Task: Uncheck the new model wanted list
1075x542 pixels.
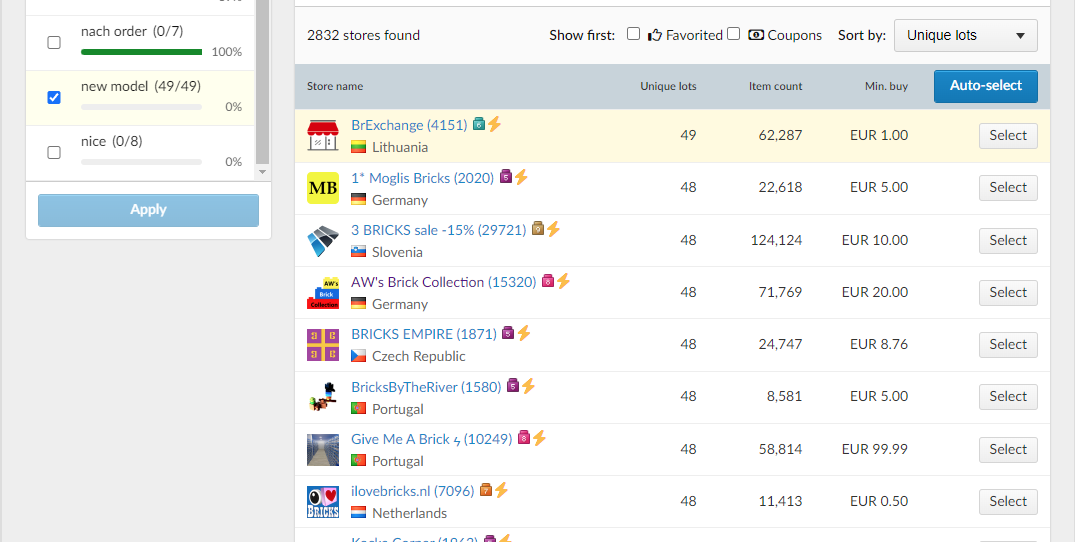Action: point(54,98)
